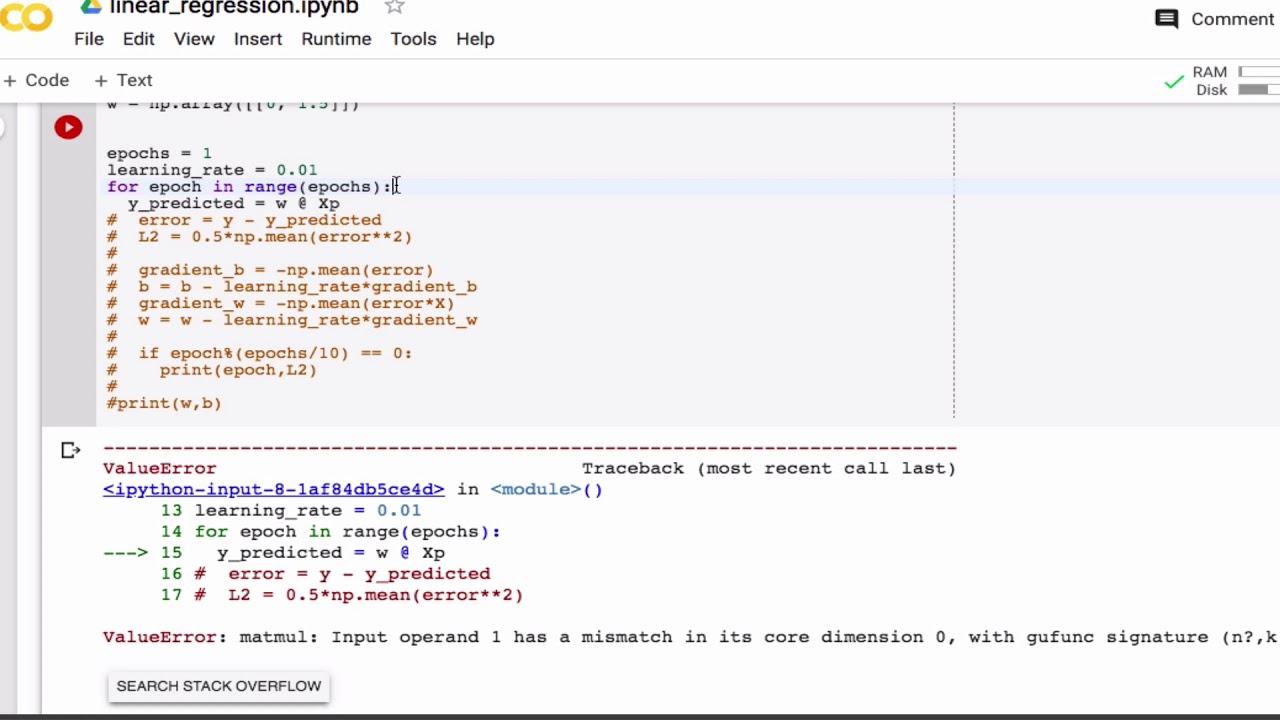Click traceback line 15 with the arrow
This screenshot has width=1280, height=720.
[x=274, y=552]
